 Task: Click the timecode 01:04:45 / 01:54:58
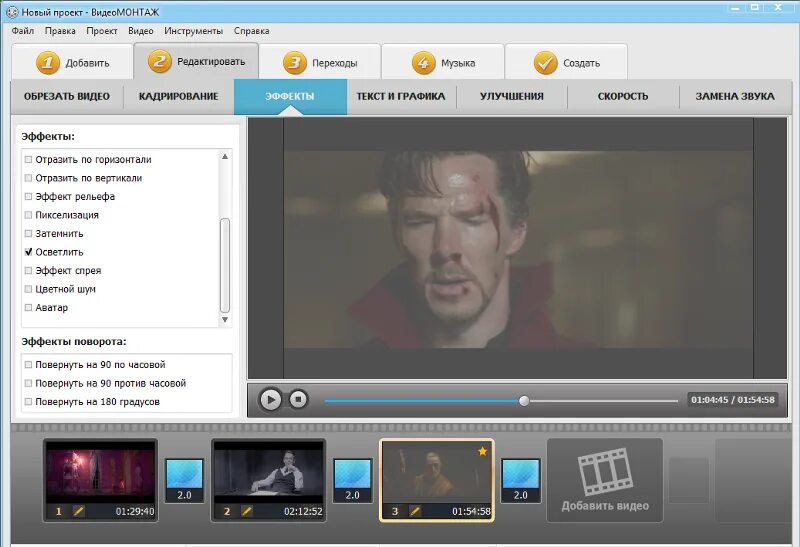pos(733,400)
